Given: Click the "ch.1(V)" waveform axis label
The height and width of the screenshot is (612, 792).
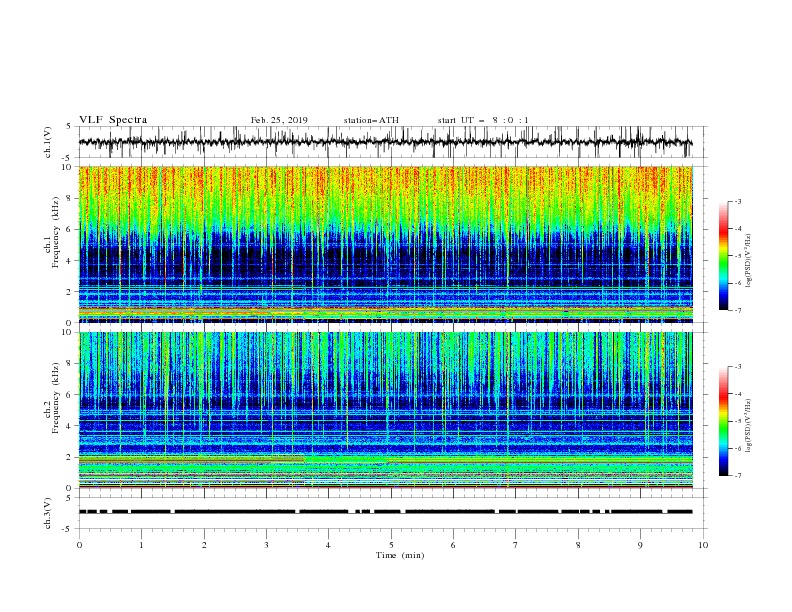Looking at the screenshot, I should tap(48, 142).
